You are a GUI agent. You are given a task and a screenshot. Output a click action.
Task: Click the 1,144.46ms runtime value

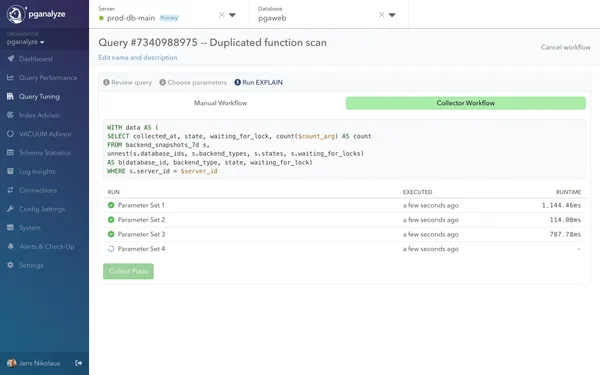561,205
